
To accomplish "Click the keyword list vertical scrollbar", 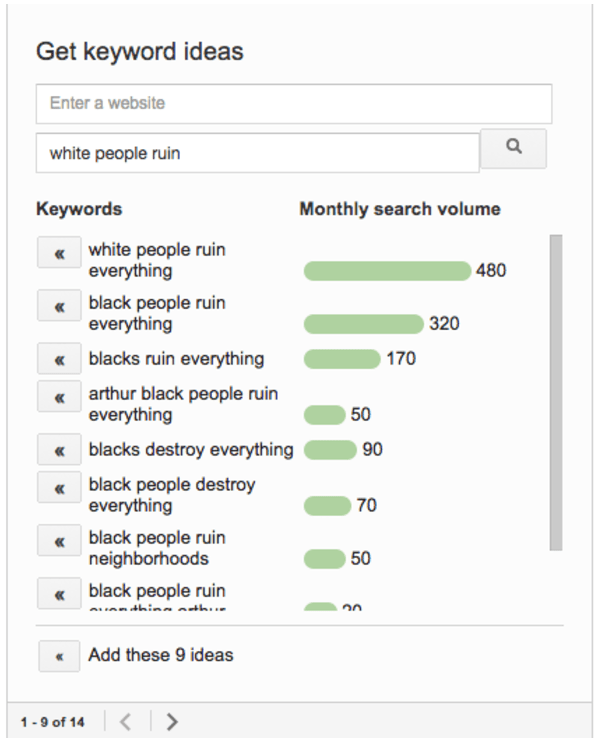I will [x=556, y=390].
